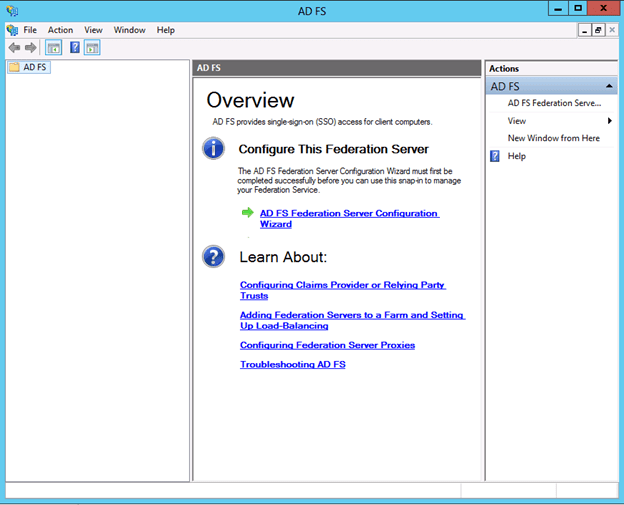This screenshot has height=505, width=624.
Task: Restore the inner MDI child window
Action: point(598,30)
